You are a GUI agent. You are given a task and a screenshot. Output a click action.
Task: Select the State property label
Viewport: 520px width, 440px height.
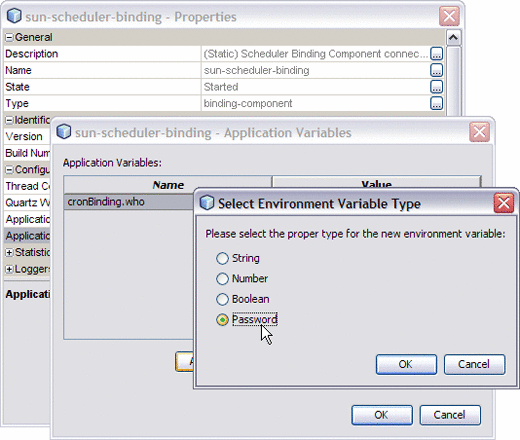(x=17, y=87)
